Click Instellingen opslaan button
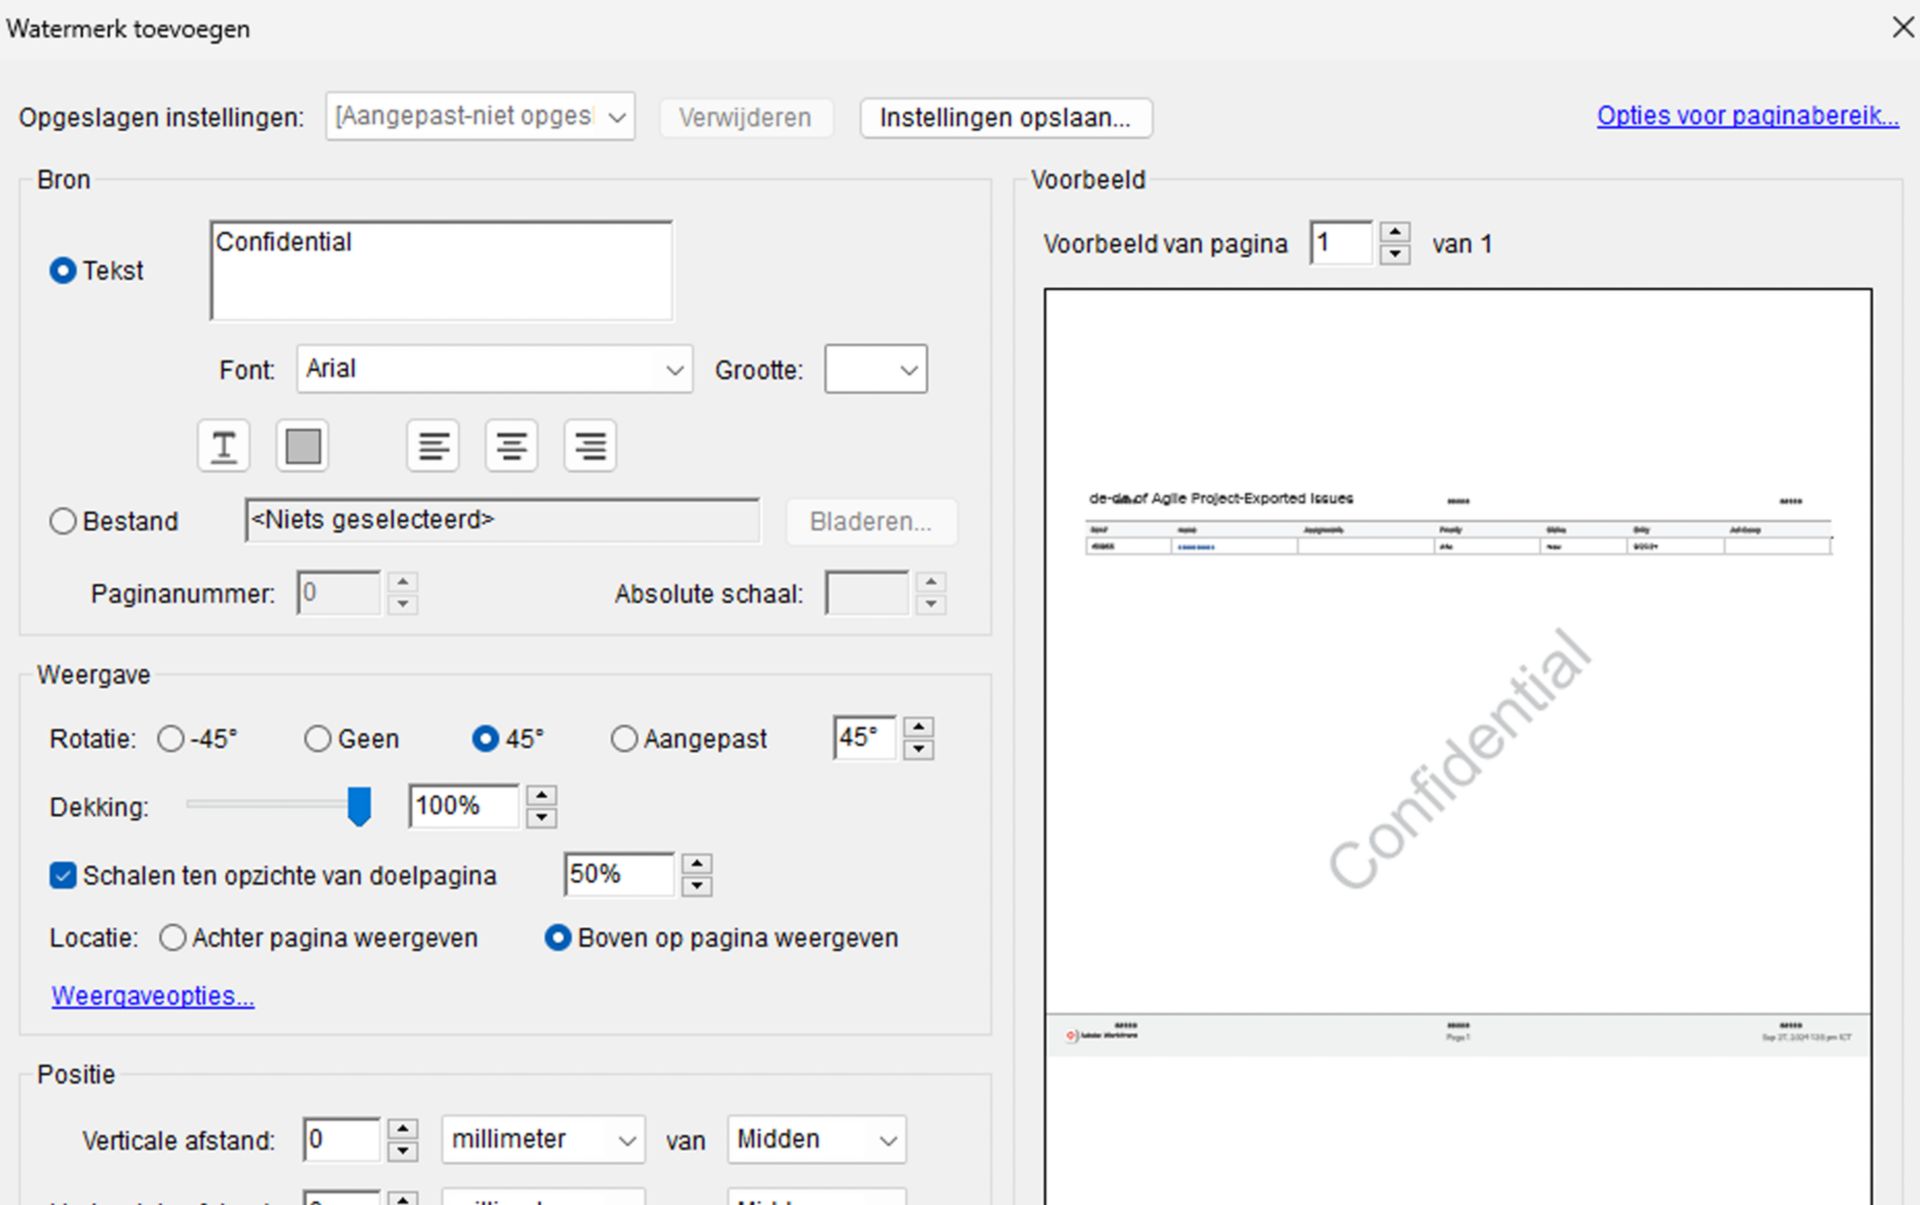Image resolution: width=1920 pixels, height=1205 pixels. [1005, 118]
